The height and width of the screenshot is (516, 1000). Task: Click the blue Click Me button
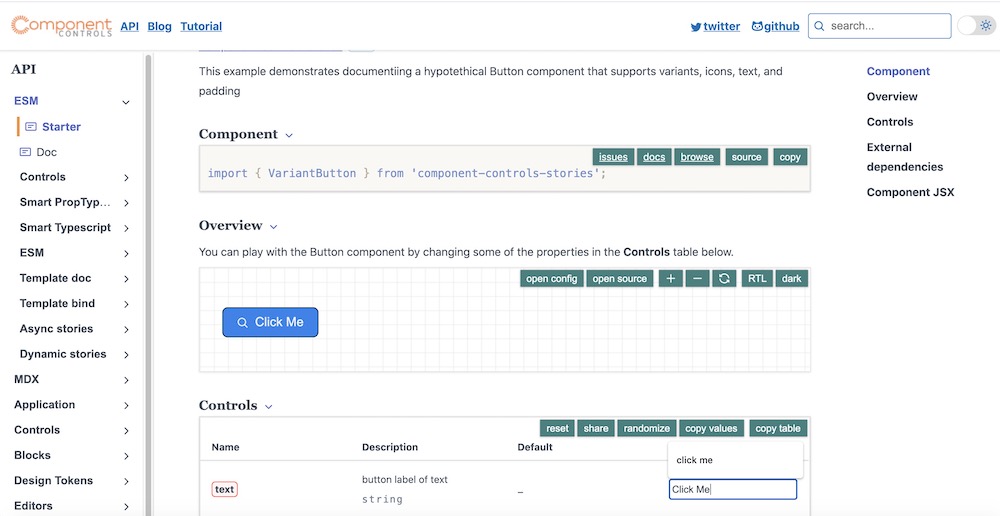coord(270,322)
